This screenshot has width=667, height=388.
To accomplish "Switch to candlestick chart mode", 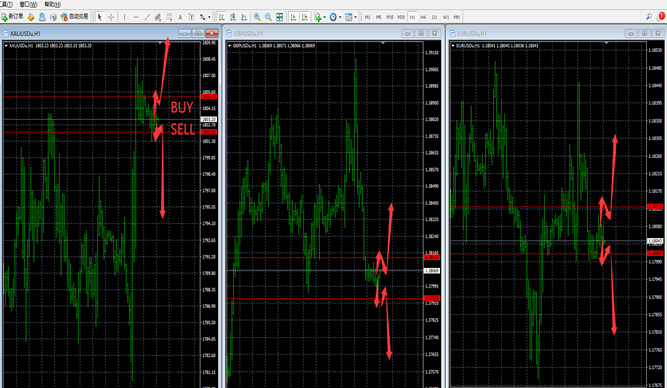I will tap(233, 17).
